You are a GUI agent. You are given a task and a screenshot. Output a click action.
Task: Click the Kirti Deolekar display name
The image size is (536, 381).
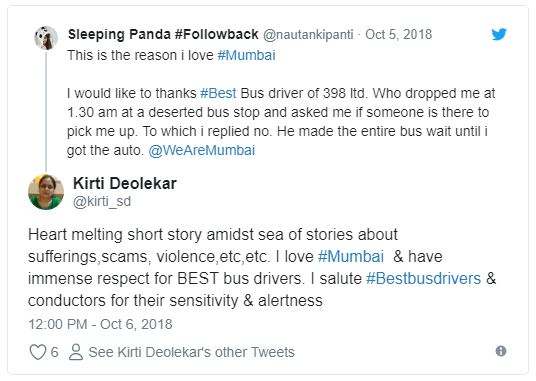point(125,183)
